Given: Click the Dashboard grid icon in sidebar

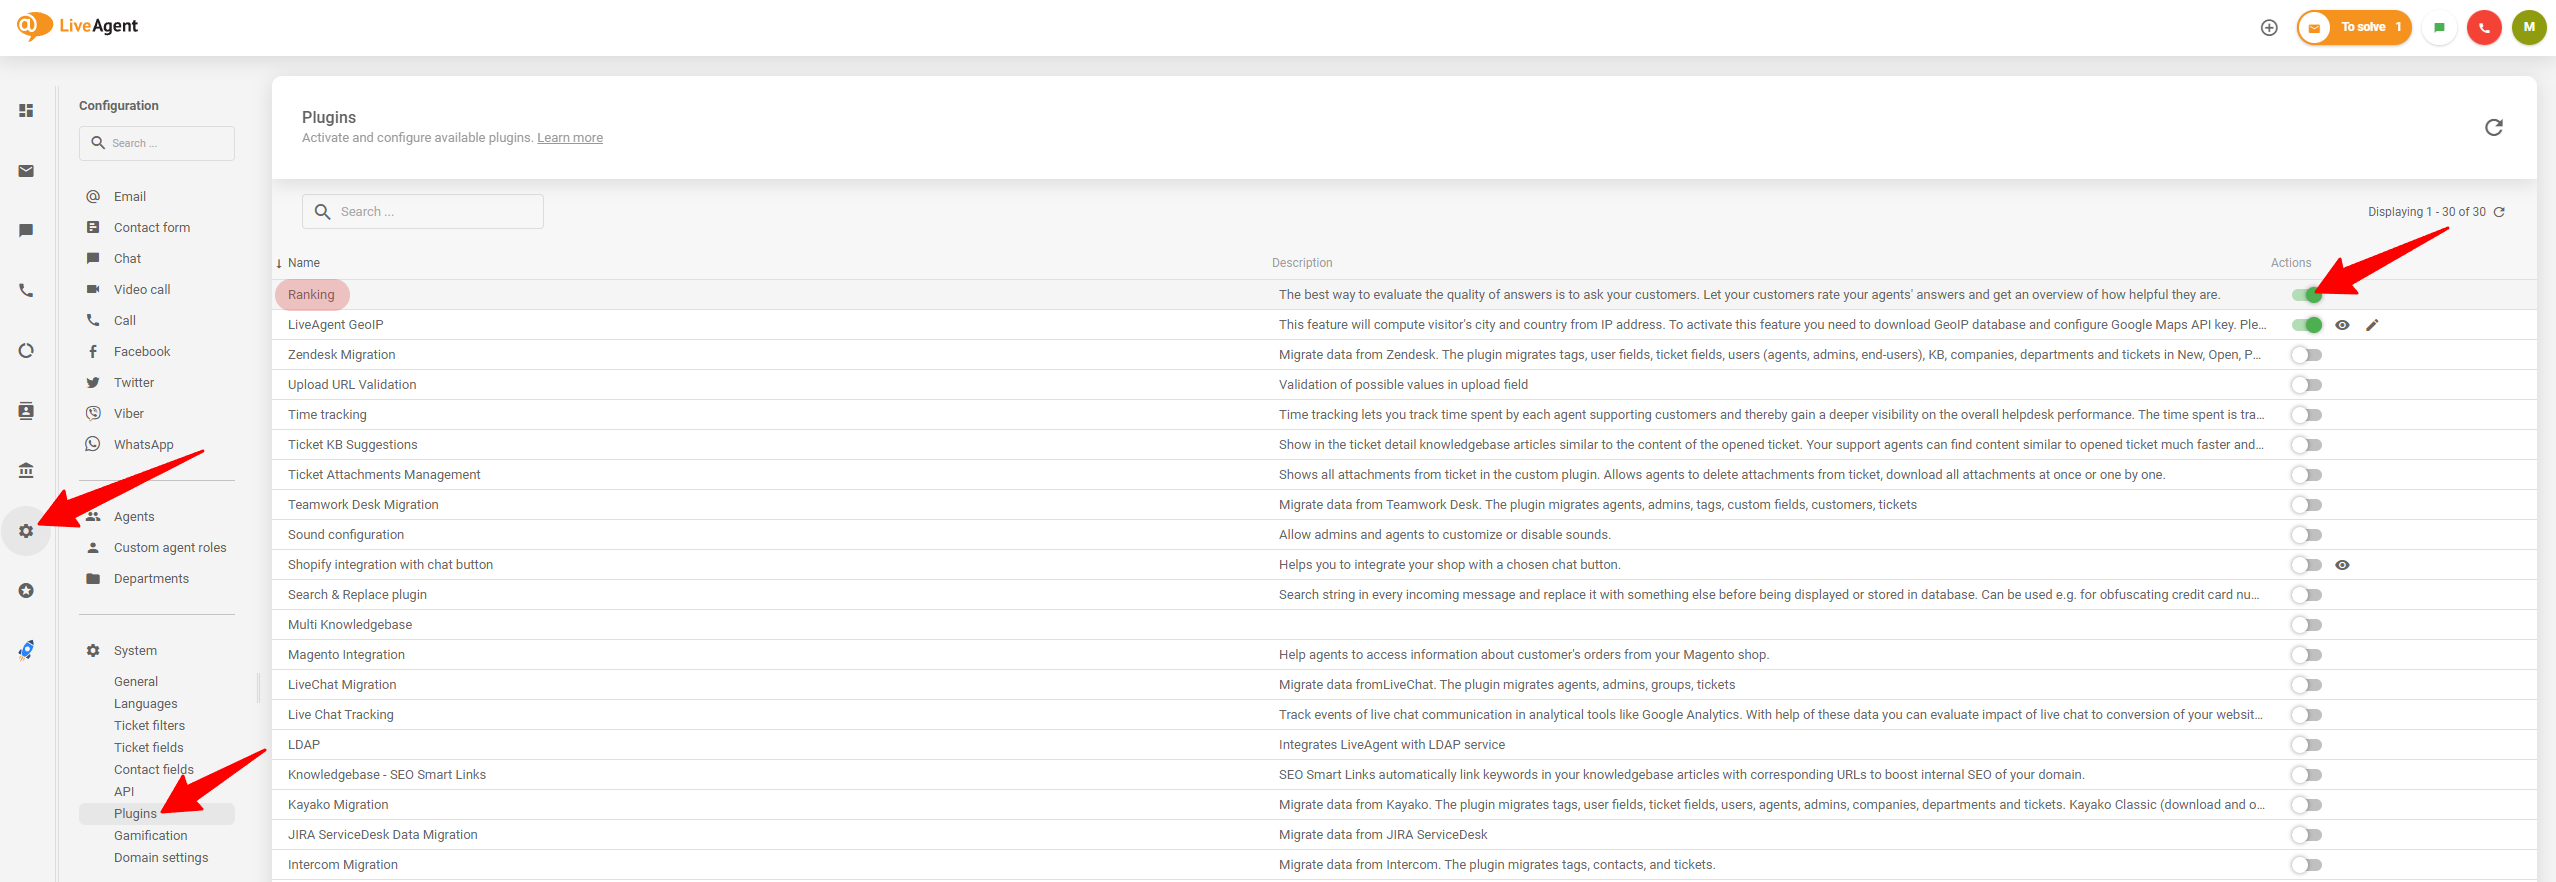Looking at the screenshot, I should click(26, 111).
